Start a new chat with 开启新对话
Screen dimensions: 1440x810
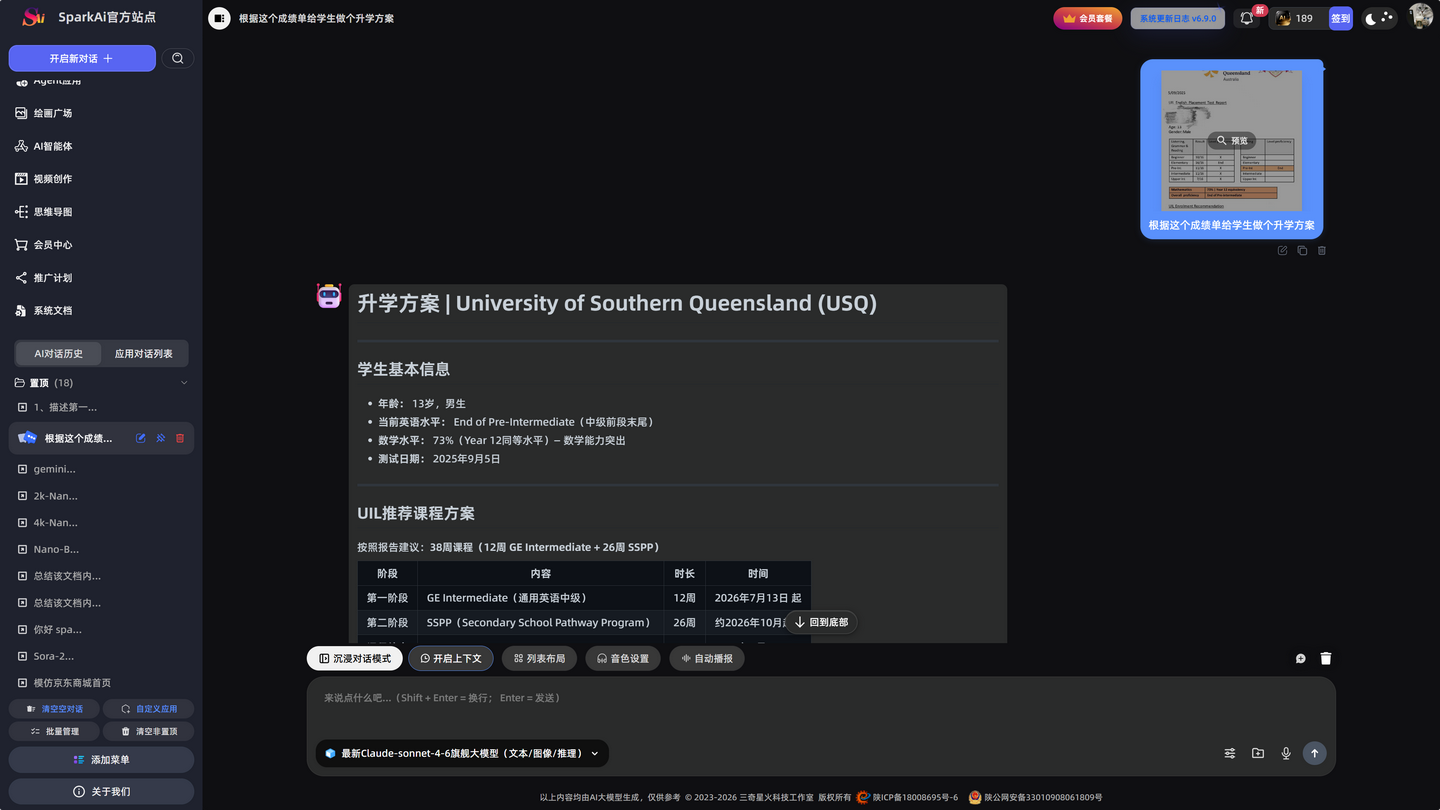click(x=82, y=58)
